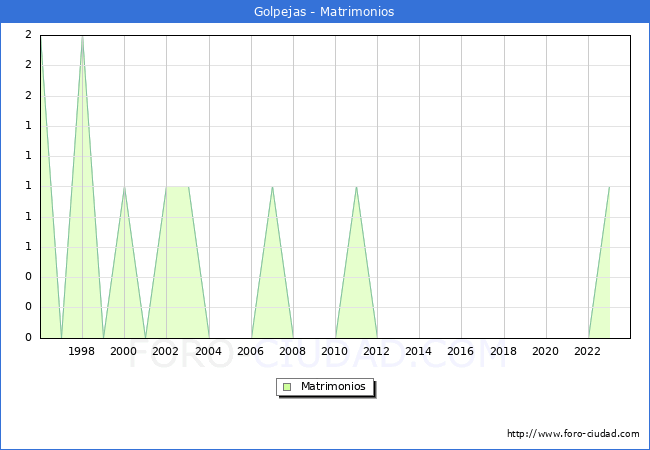Click the 2002 x-axis label
This screenshot has height=450, width=650.
coord(165,351)
